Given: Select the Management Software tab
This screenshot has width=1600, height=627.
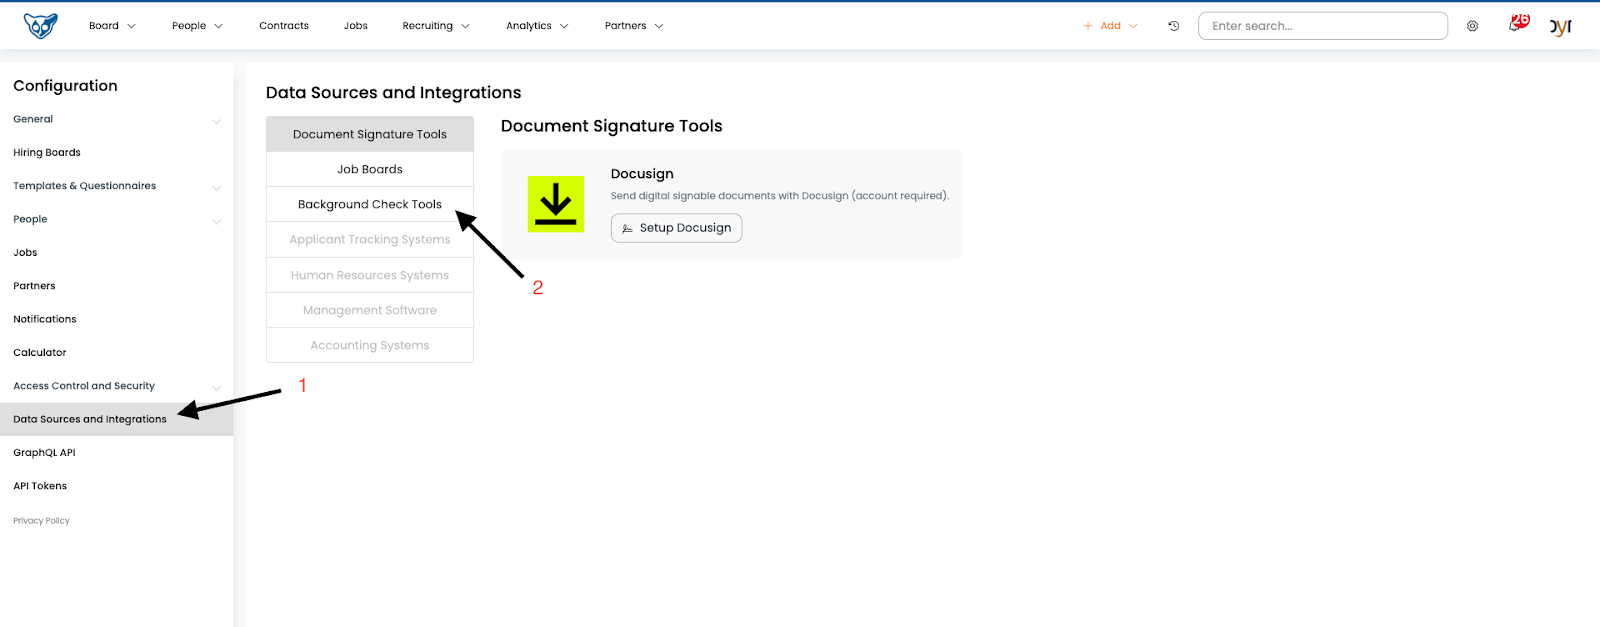Looking at the screenshot, I should click(x=370, y=310).
